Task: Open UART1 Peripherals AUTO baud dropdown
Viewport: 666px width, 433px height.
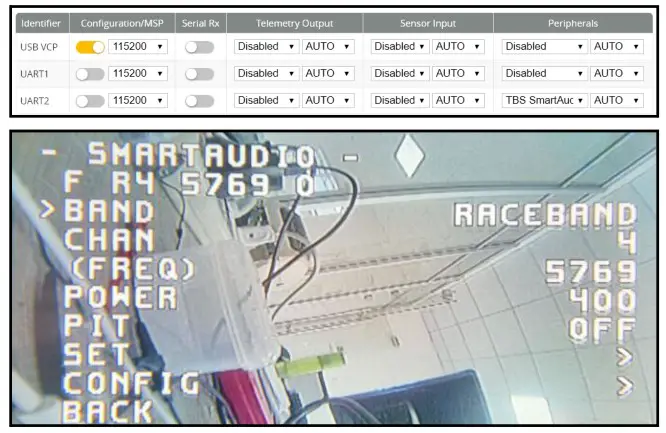Action: click(x=617, y=74)
